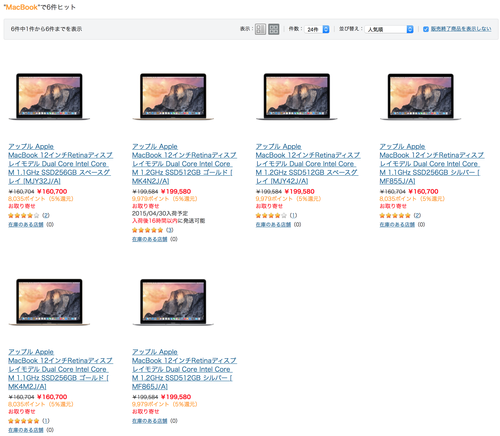
Task: Select the gold MK4M2J/A MacBook thumbnail
Action: click(x=49, y=302)
